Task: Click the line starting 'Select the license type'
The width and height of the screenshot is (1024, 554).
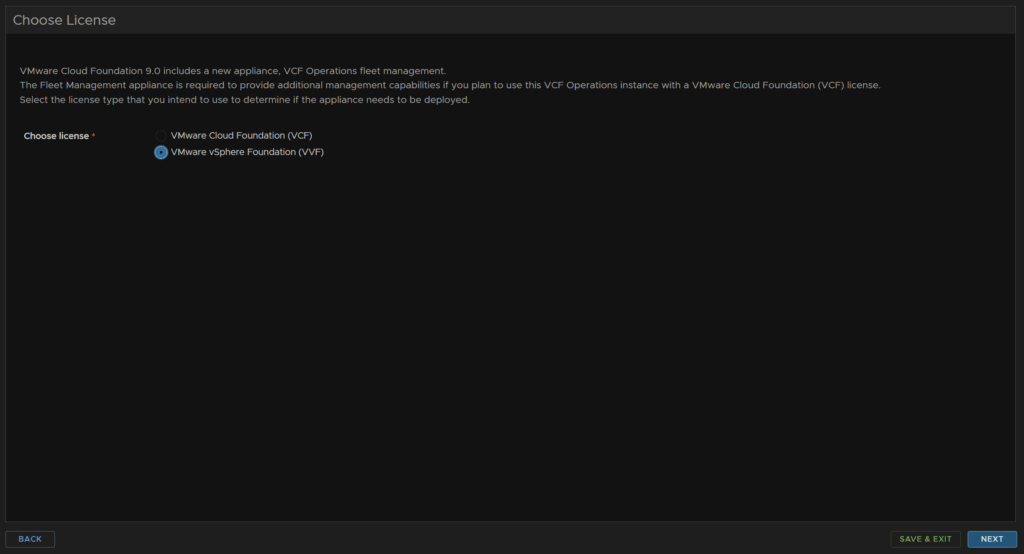Action: [244, 100]
